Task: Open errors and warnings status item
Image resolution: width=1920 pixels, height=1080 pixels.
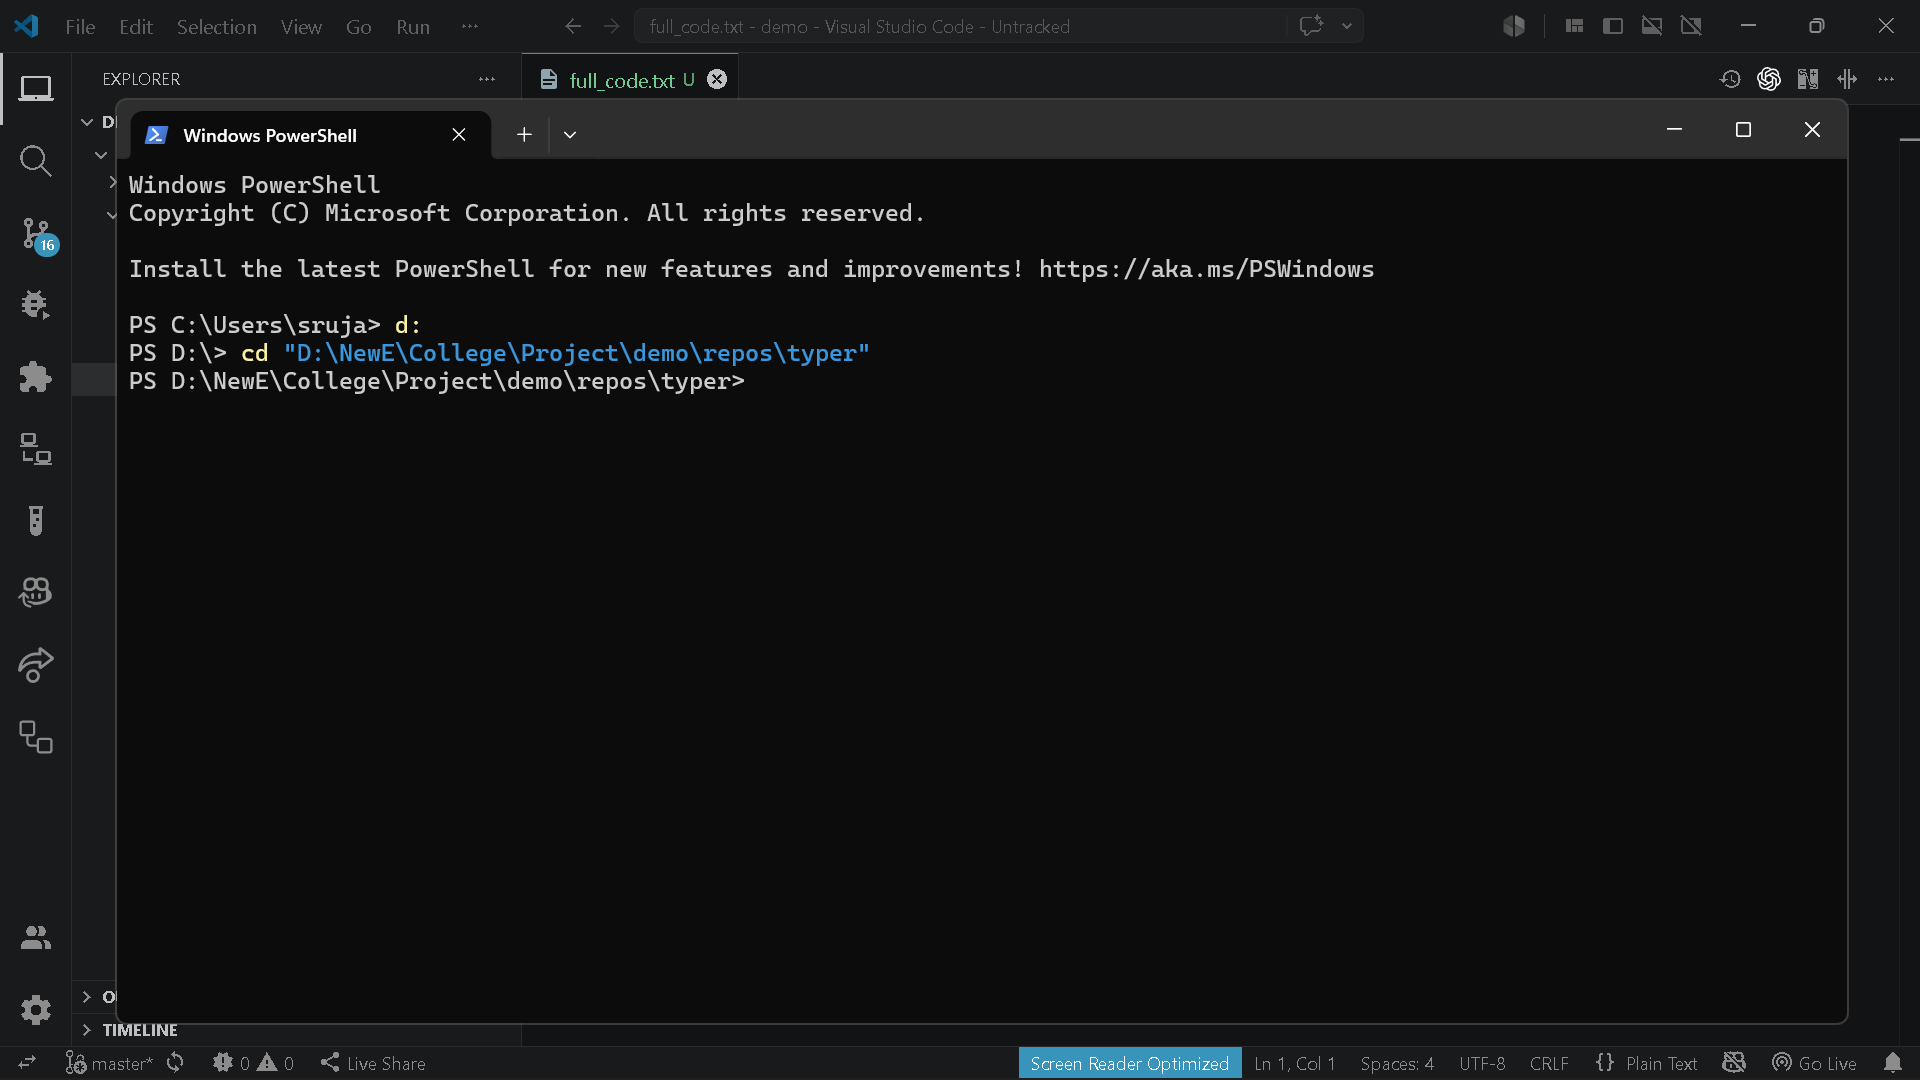Action: tap(253, 1063)
